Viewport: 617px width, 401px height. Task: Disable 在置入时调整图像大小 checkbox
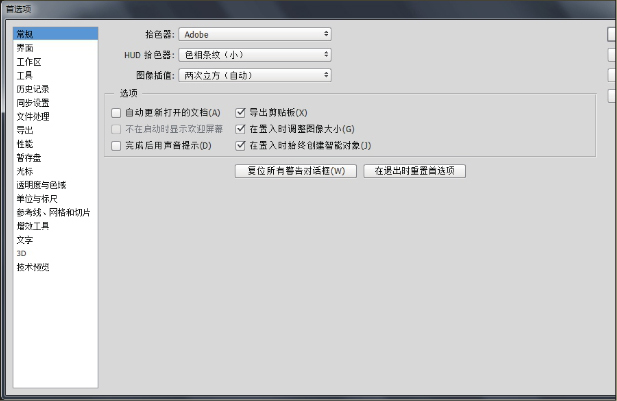(x=240, y=129)
